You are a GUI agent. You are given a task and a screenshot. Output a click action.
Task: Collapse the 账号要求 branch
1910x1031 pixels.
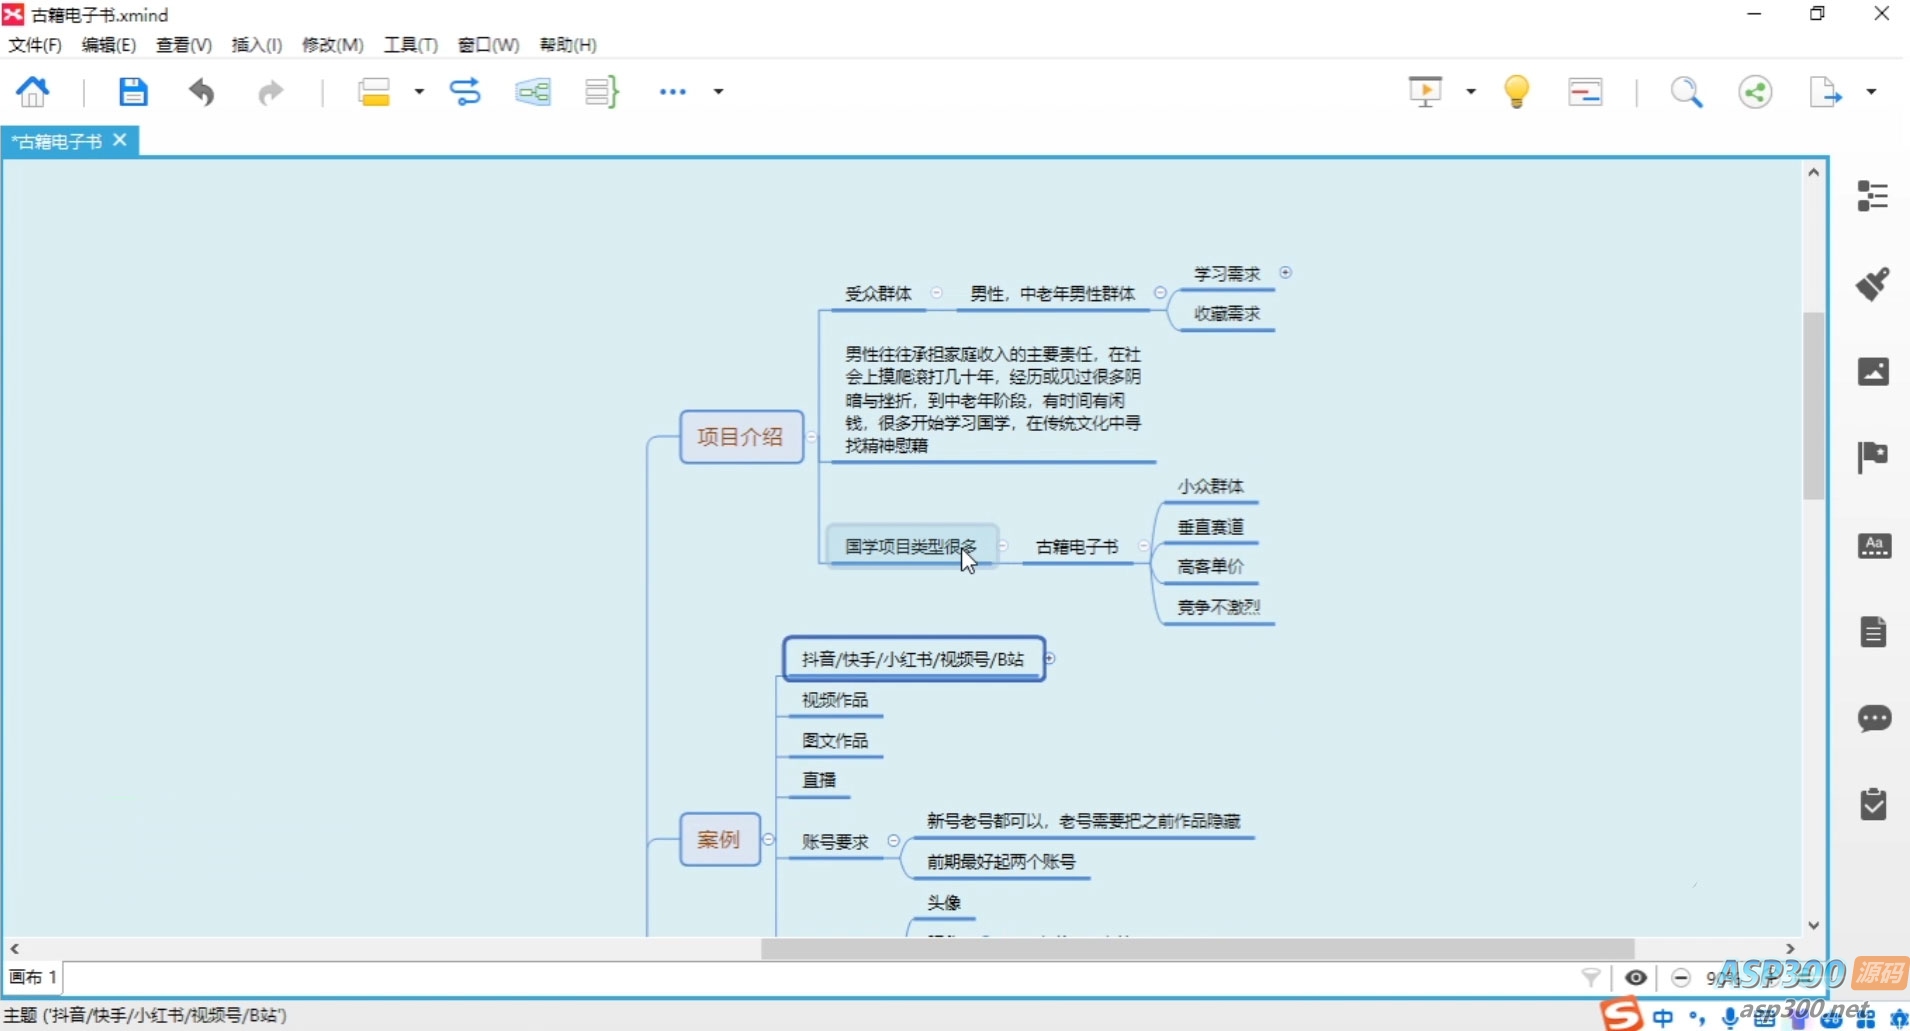point(894,841)
